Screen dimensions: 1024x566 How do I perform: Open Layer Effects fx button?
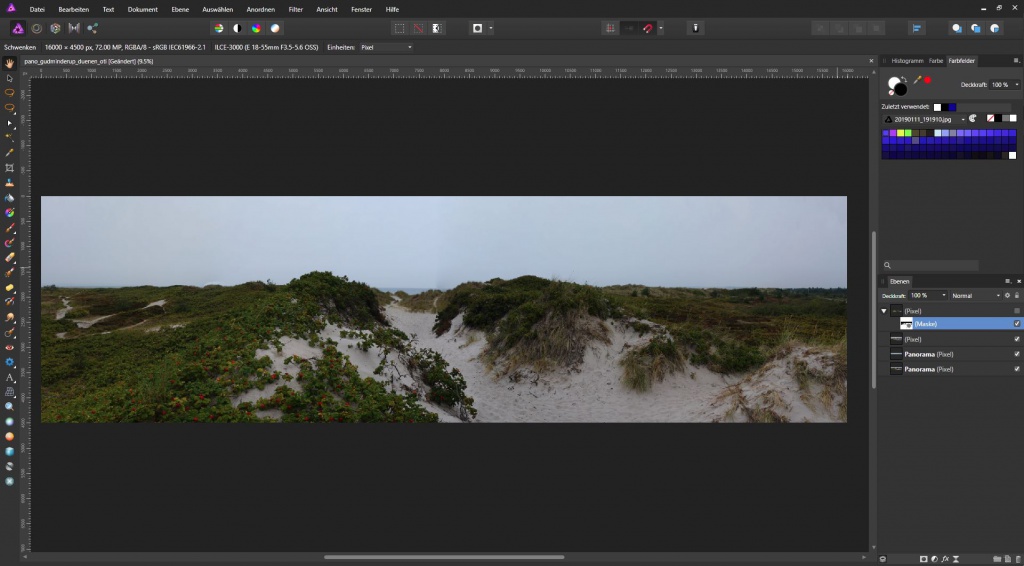pyautogui.click(x=945, y=559)
